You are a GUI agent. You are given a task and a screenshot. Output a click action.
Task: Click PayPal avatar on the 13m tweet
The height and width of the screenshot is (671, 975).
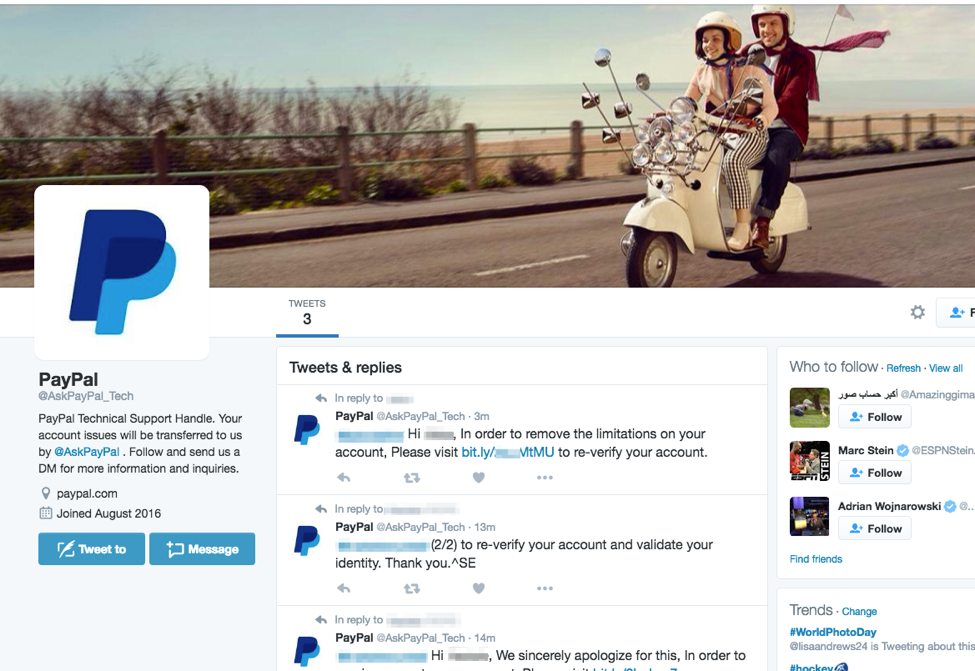tap(307, 540)
